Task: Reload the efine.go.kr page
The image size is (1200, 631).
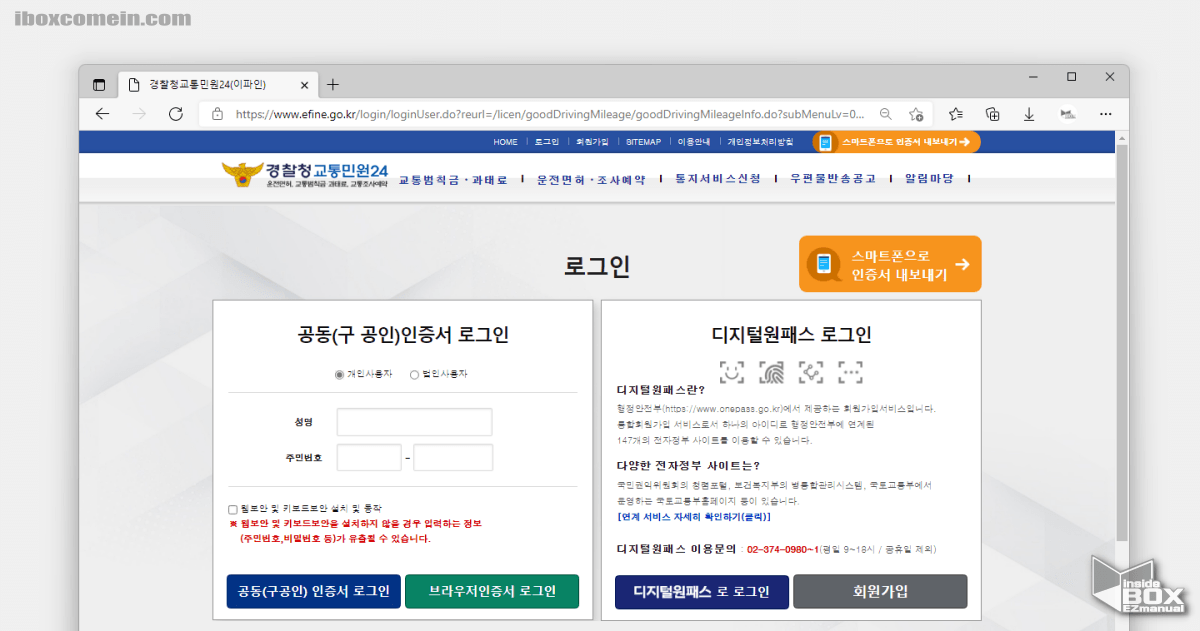Action: tap(175, 114)
